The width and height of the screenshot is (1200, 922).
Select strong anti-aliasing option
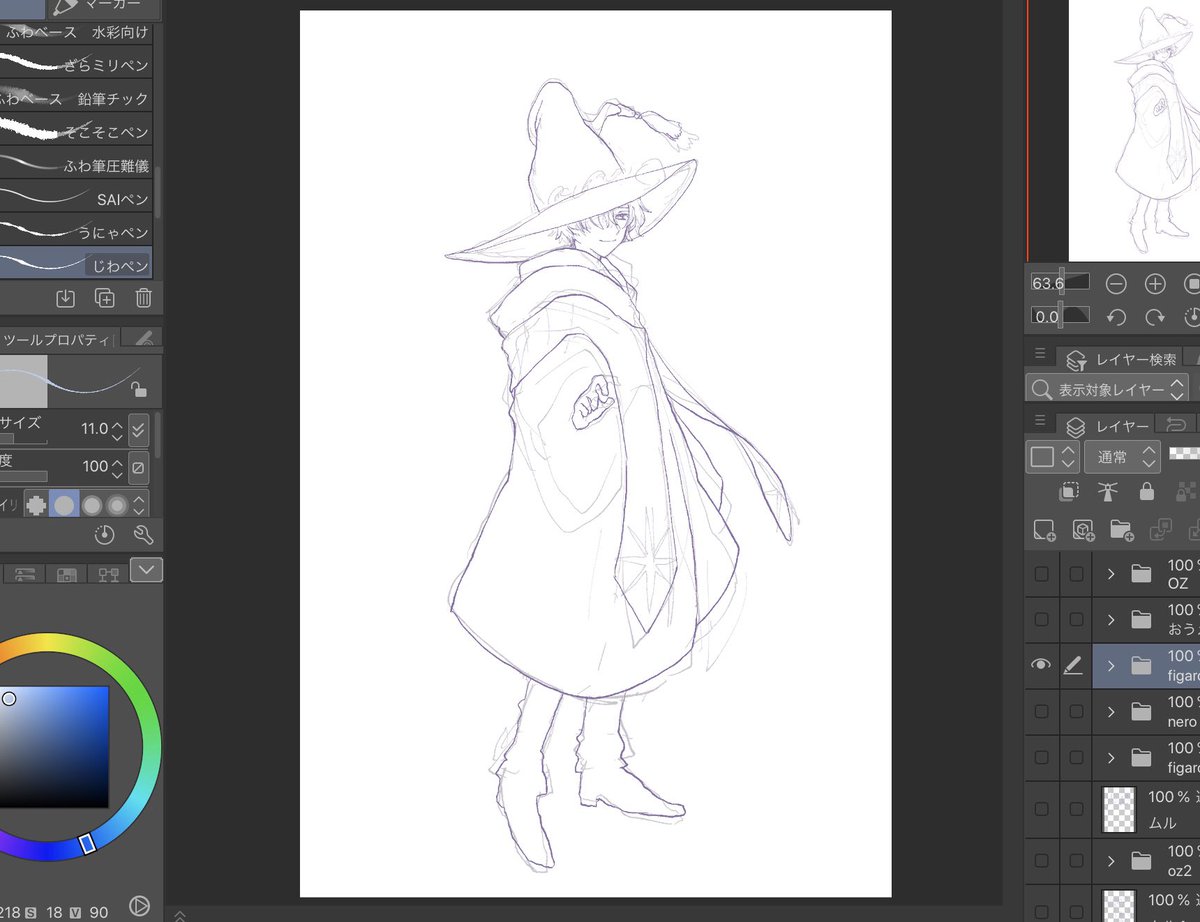(x=117, y=505)
